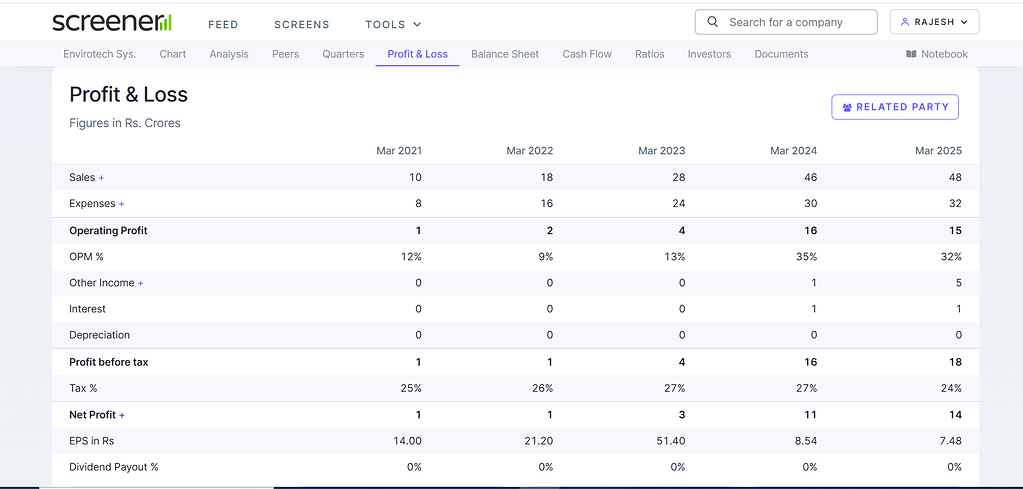Expand Net Profit plus icon

[x=122, y=415]
